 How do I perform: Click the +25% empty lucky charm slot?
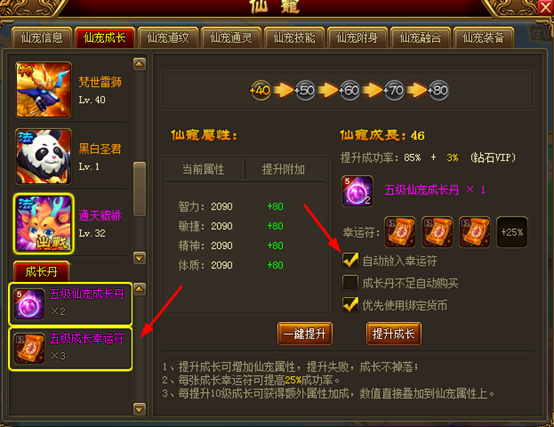click(x=512, y=232)
